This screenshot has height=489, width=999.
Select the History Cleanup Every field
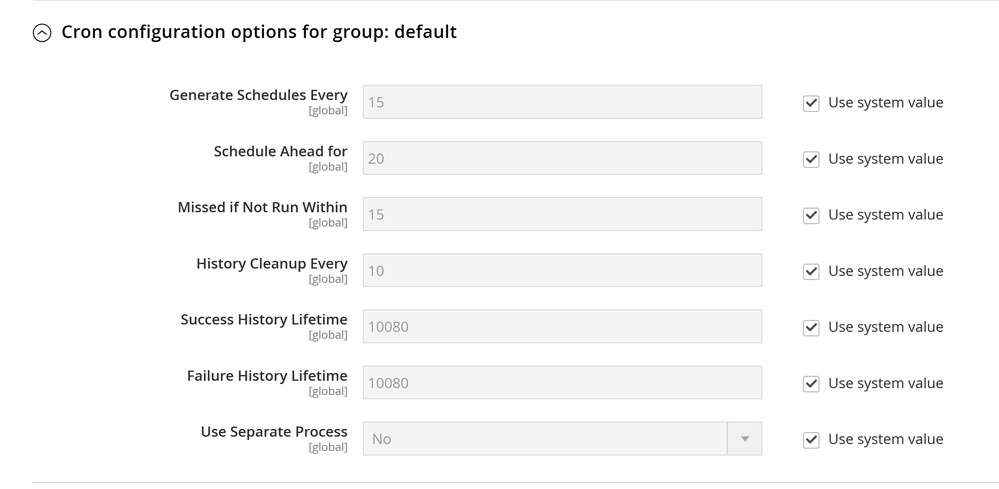point(561,270)
